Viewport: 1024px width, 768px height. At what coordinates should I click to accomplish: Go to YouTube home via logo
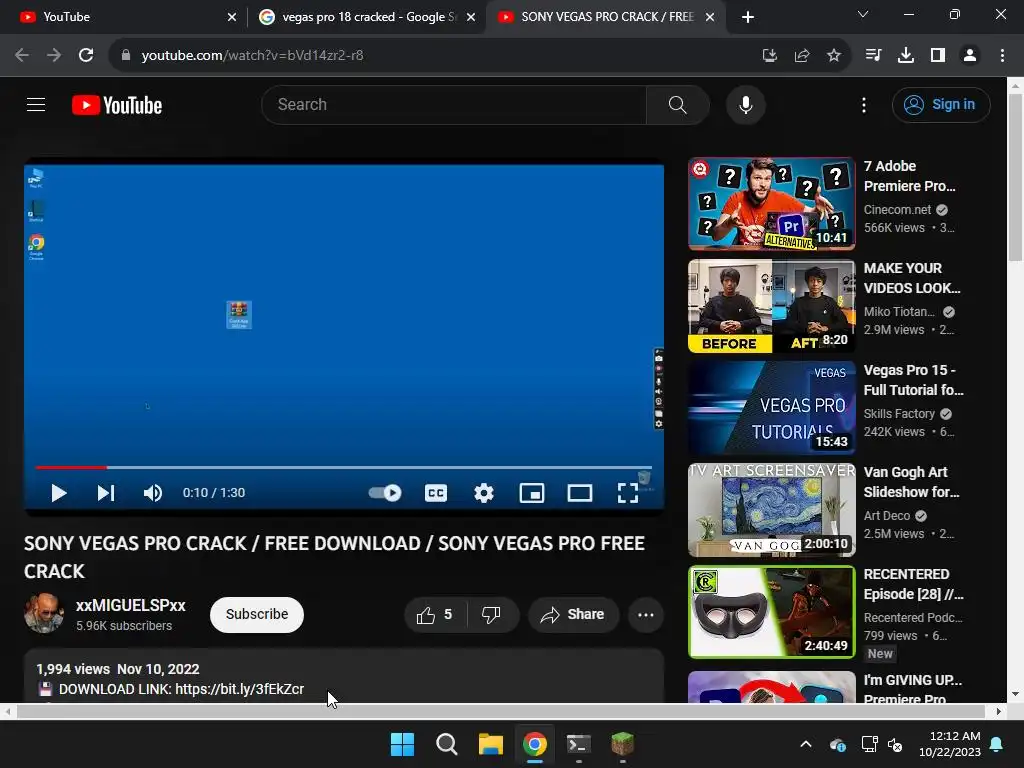click(x=117, y=105)
